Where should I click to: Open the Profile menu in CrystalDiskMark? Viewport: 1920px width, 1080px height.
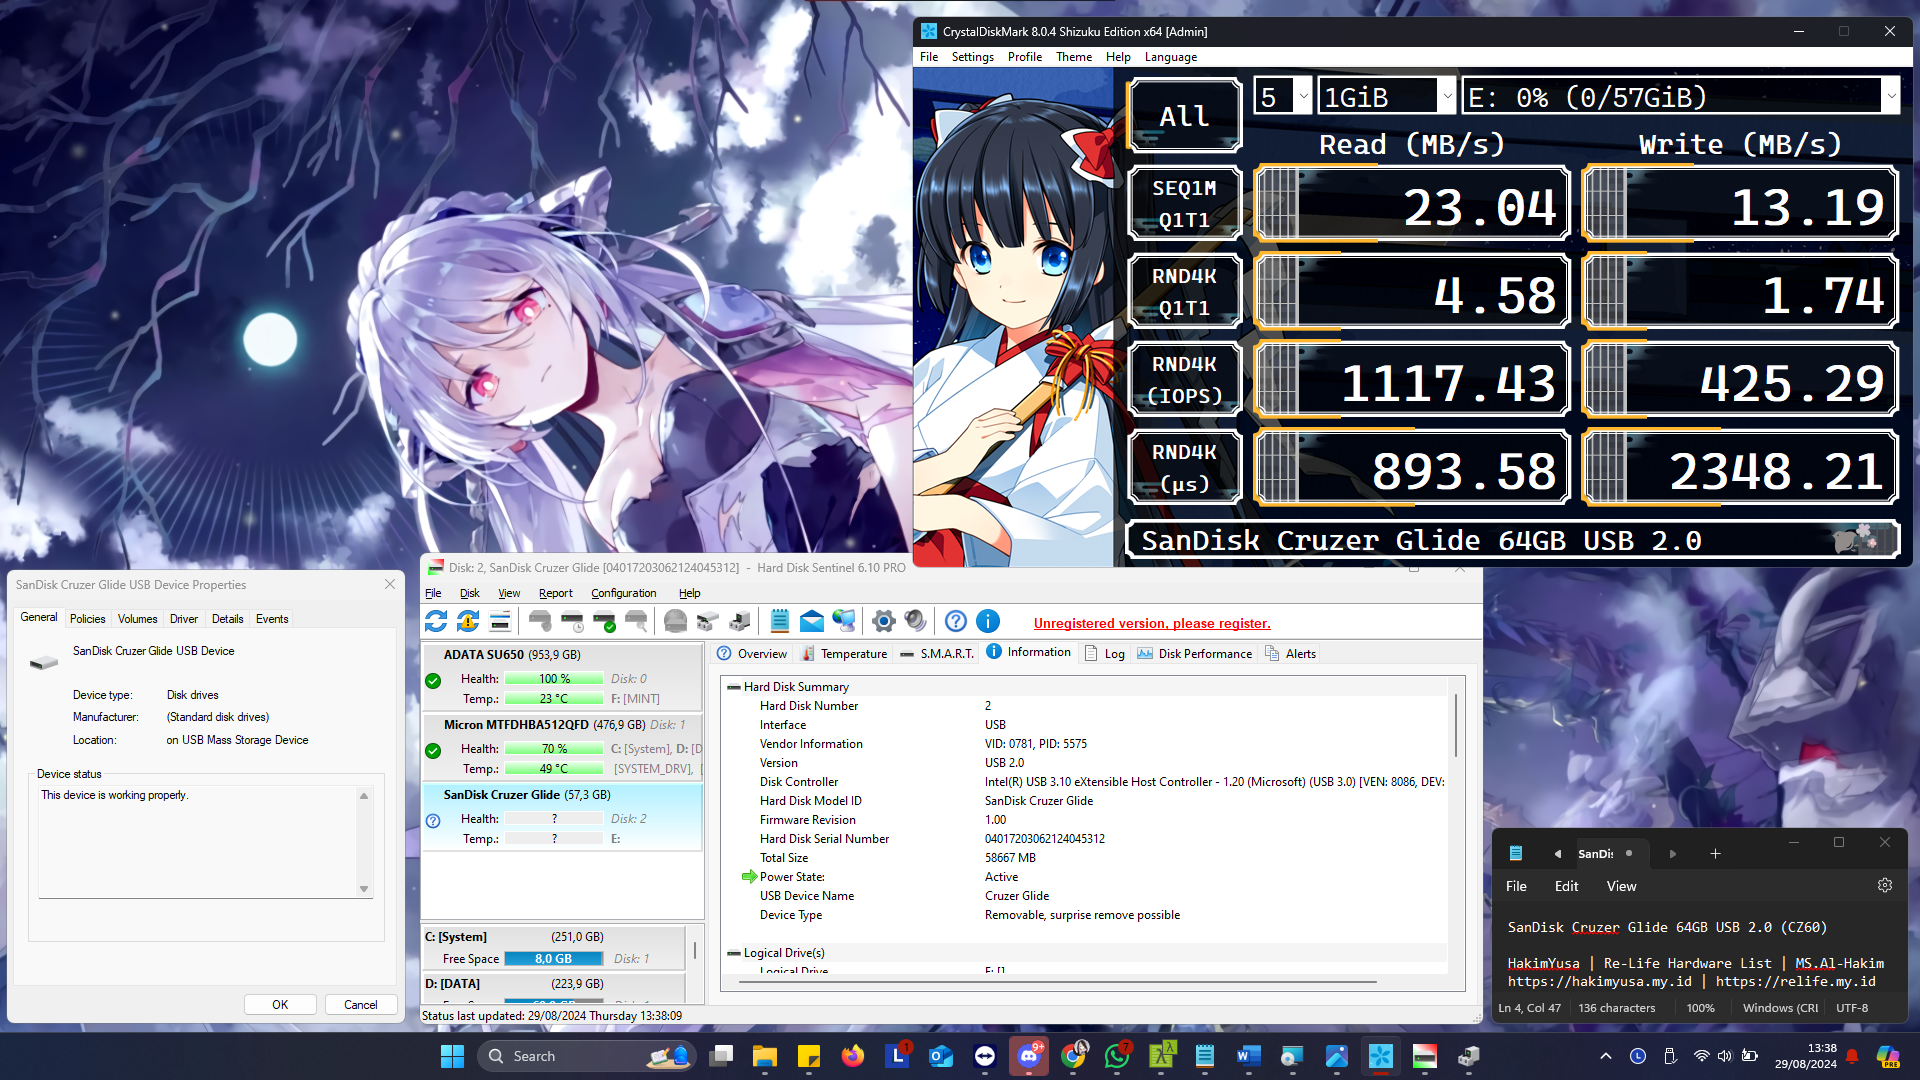pos(1024,57)
